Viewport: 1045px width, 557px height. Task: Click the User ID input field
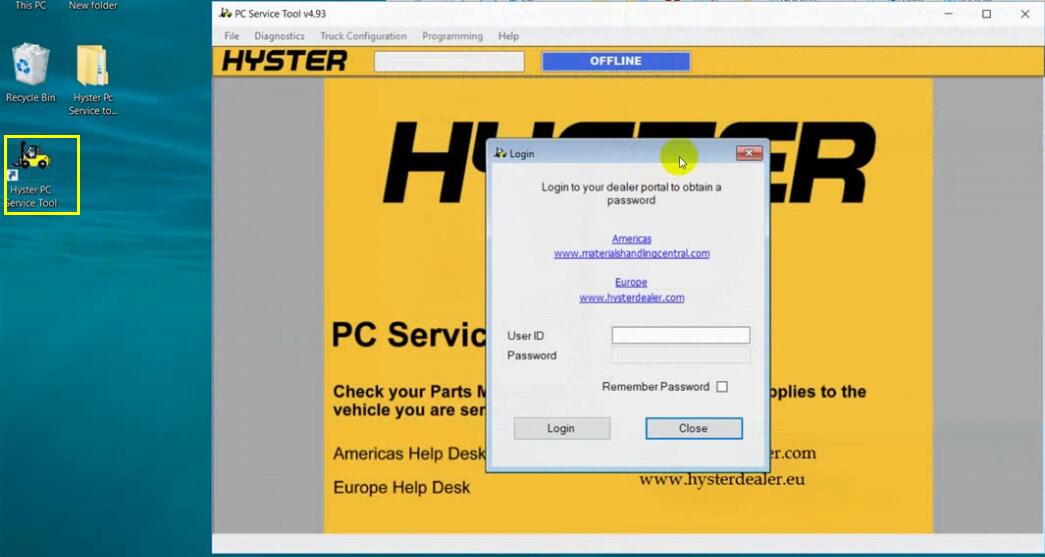click(680, 335)
